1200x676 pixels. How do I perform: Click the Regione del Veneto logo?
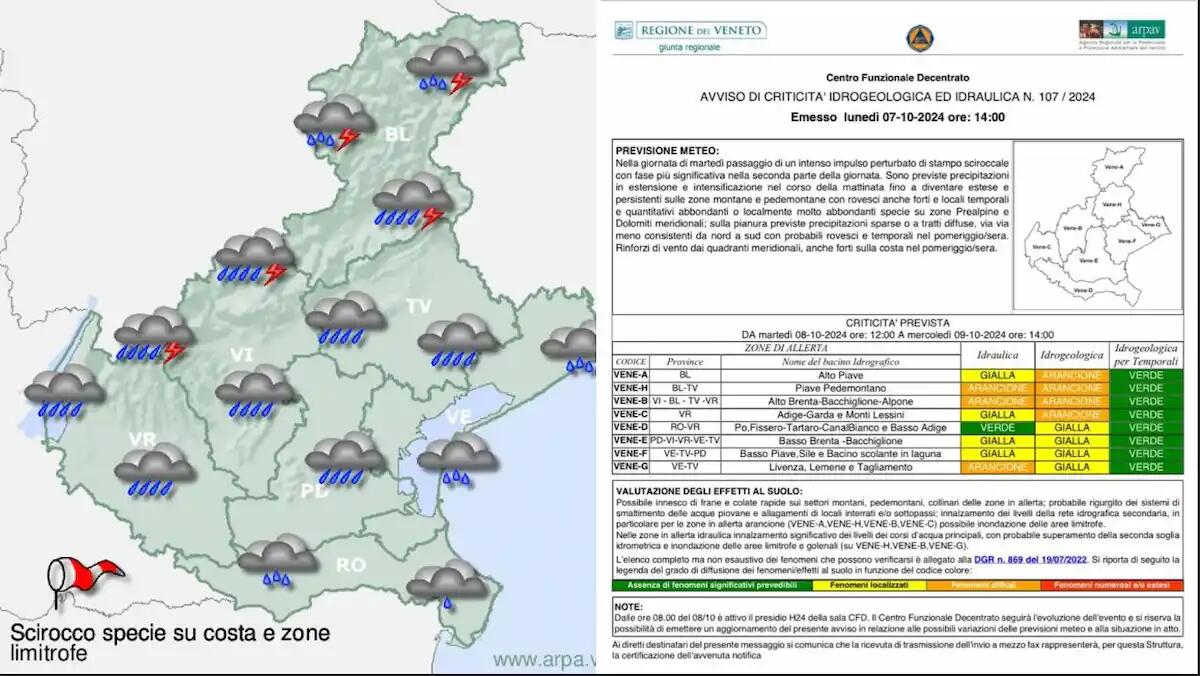pos(689,36)
